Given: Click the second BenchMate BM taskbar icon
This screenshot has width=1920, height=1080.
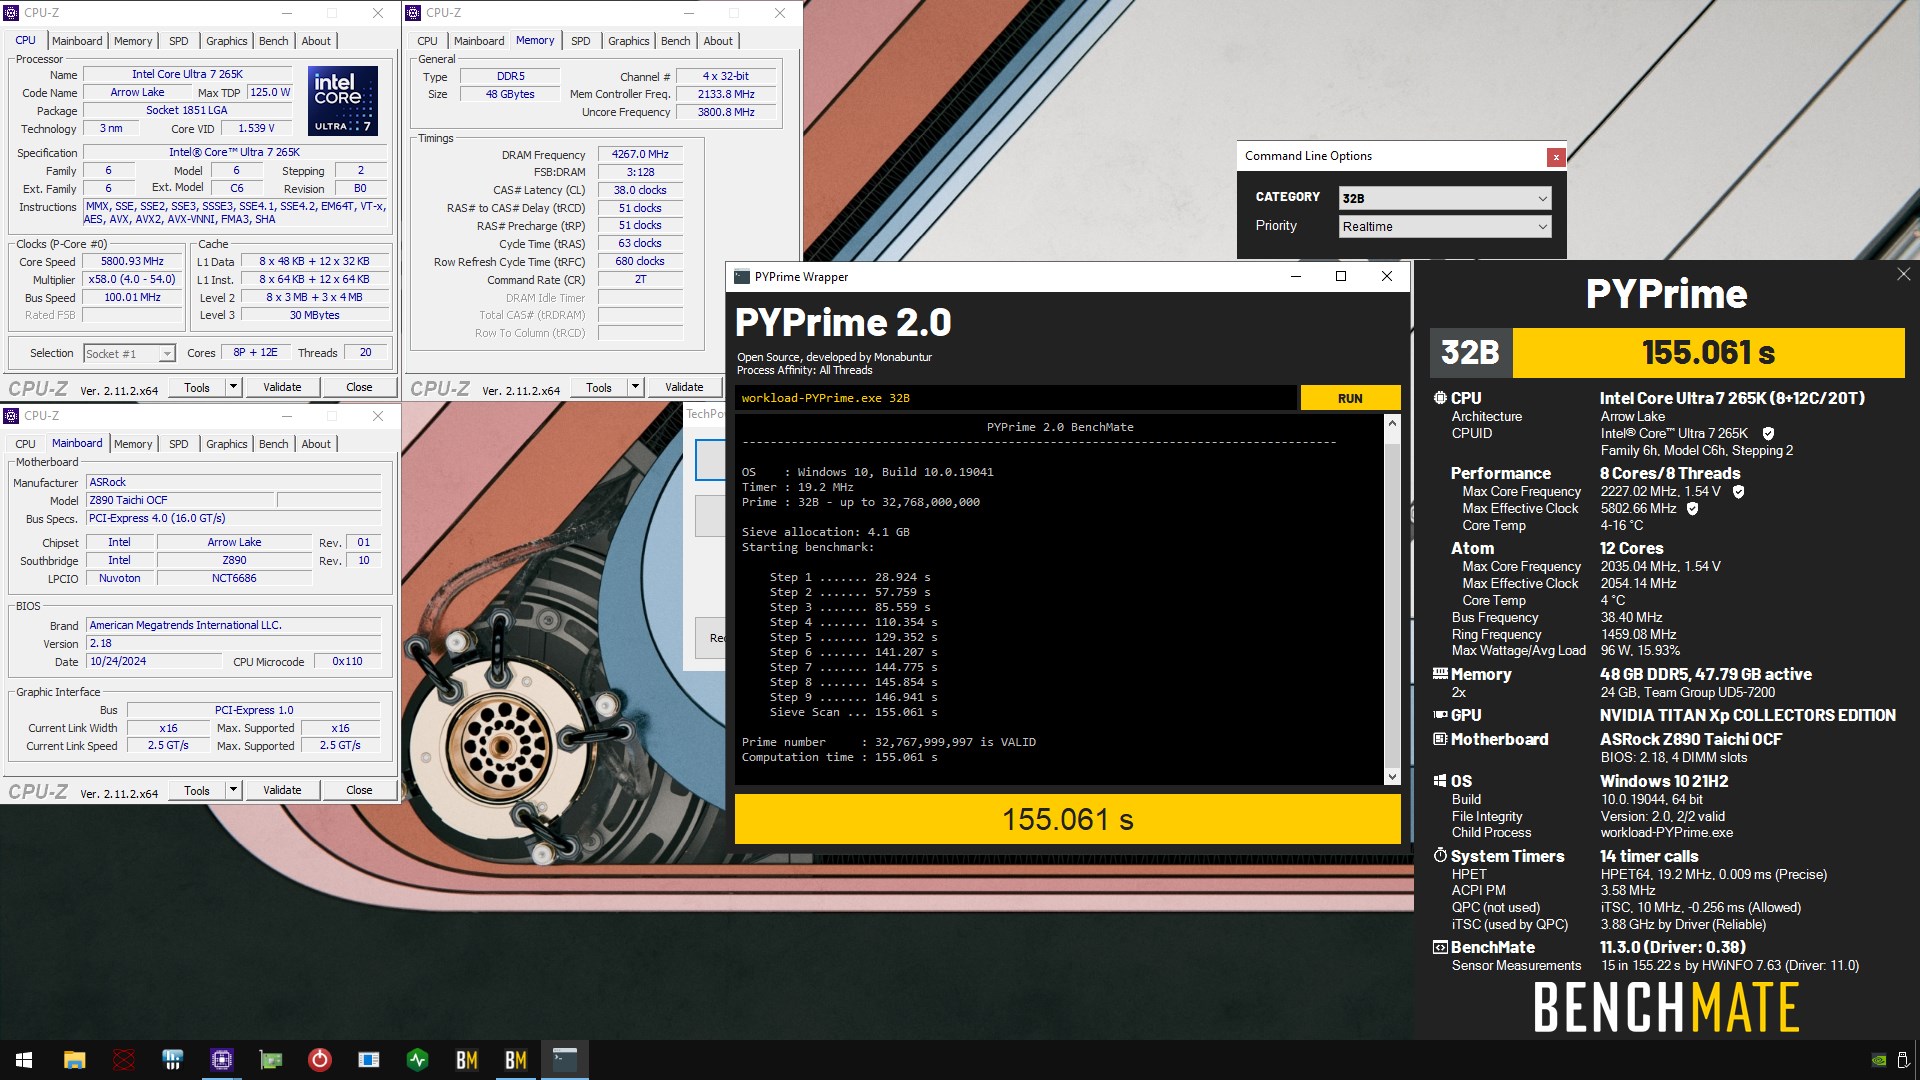Looking at the screenshot, I should (x=515, y=1059).
